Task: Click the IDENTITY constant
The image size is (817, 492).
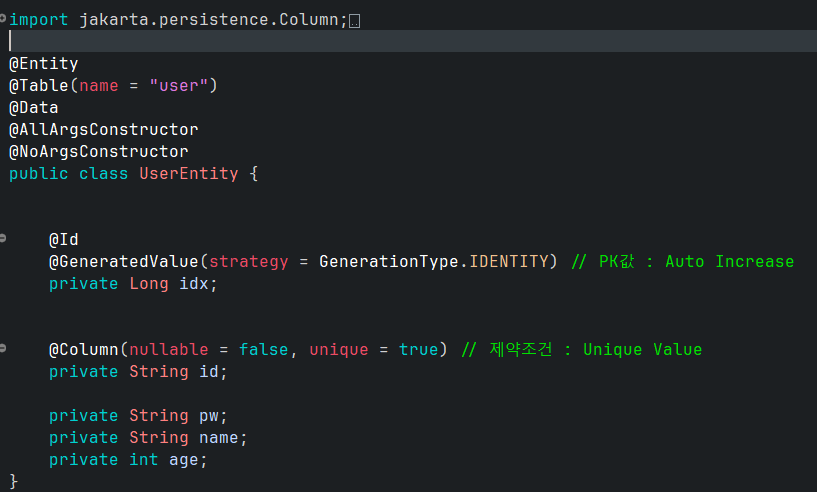Action: coord(509,262)
